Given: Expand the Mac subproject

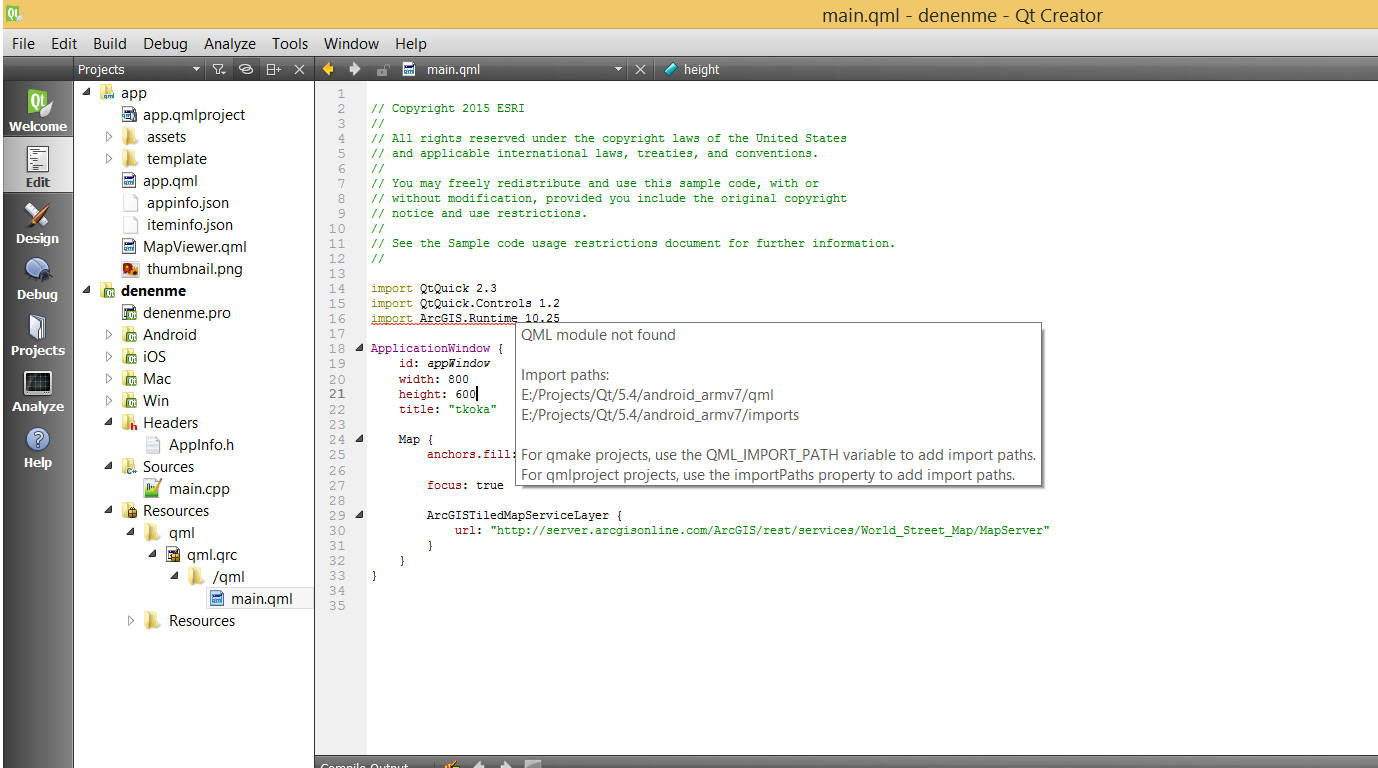Looking at the screenshot, I should pyautogui.click(x=109, y=379).
